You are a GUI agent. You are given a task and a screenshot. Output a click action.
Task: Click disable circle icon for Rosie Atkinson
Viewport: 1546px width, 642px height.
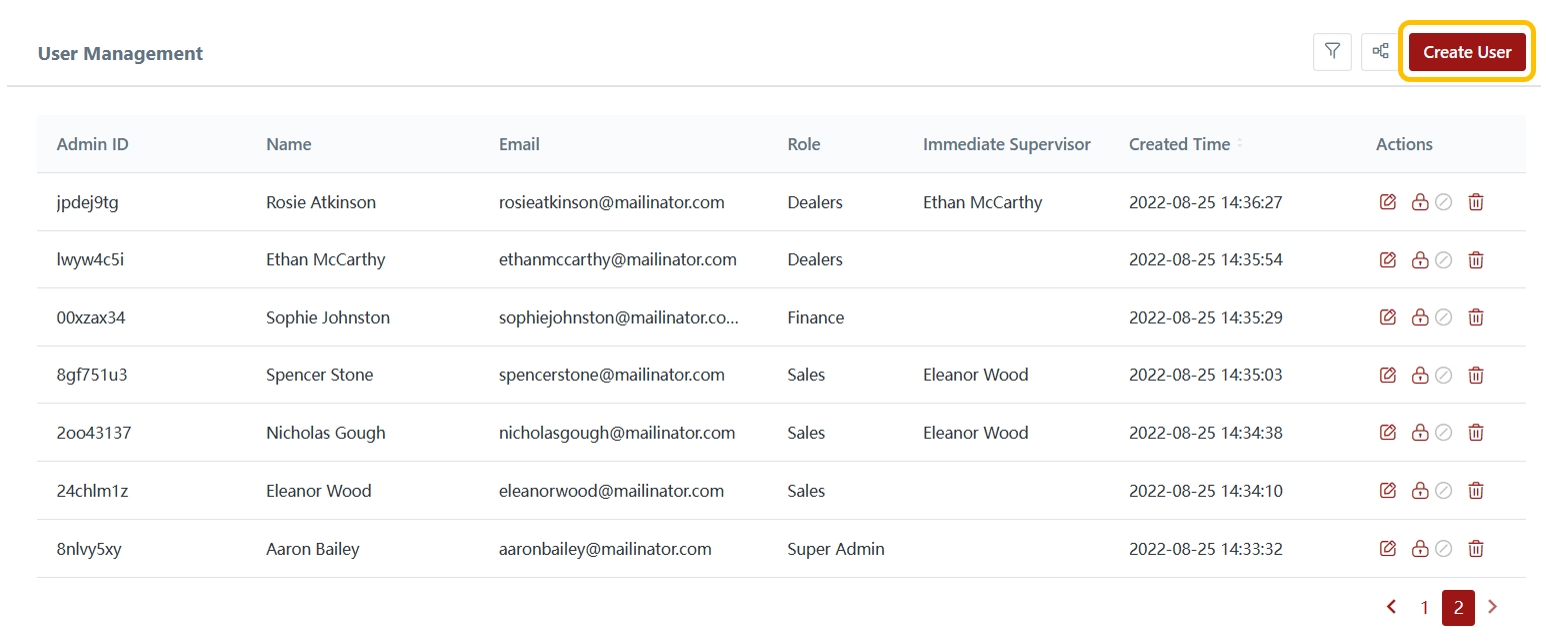pos(1443,202)
